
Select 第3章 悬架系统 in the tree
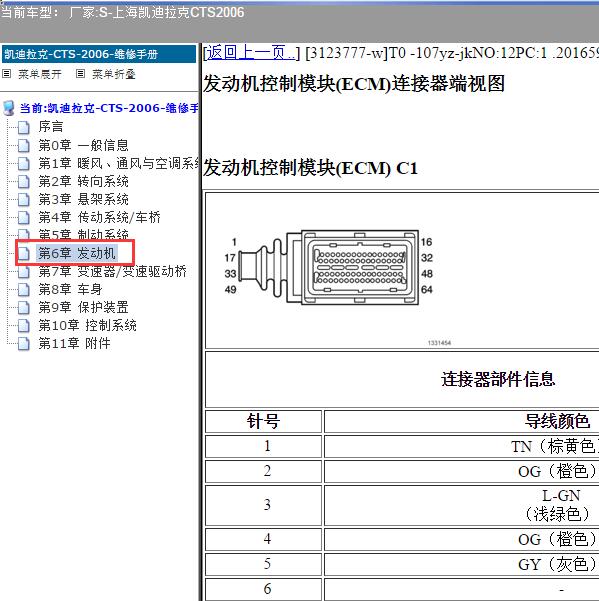point(83,199)
